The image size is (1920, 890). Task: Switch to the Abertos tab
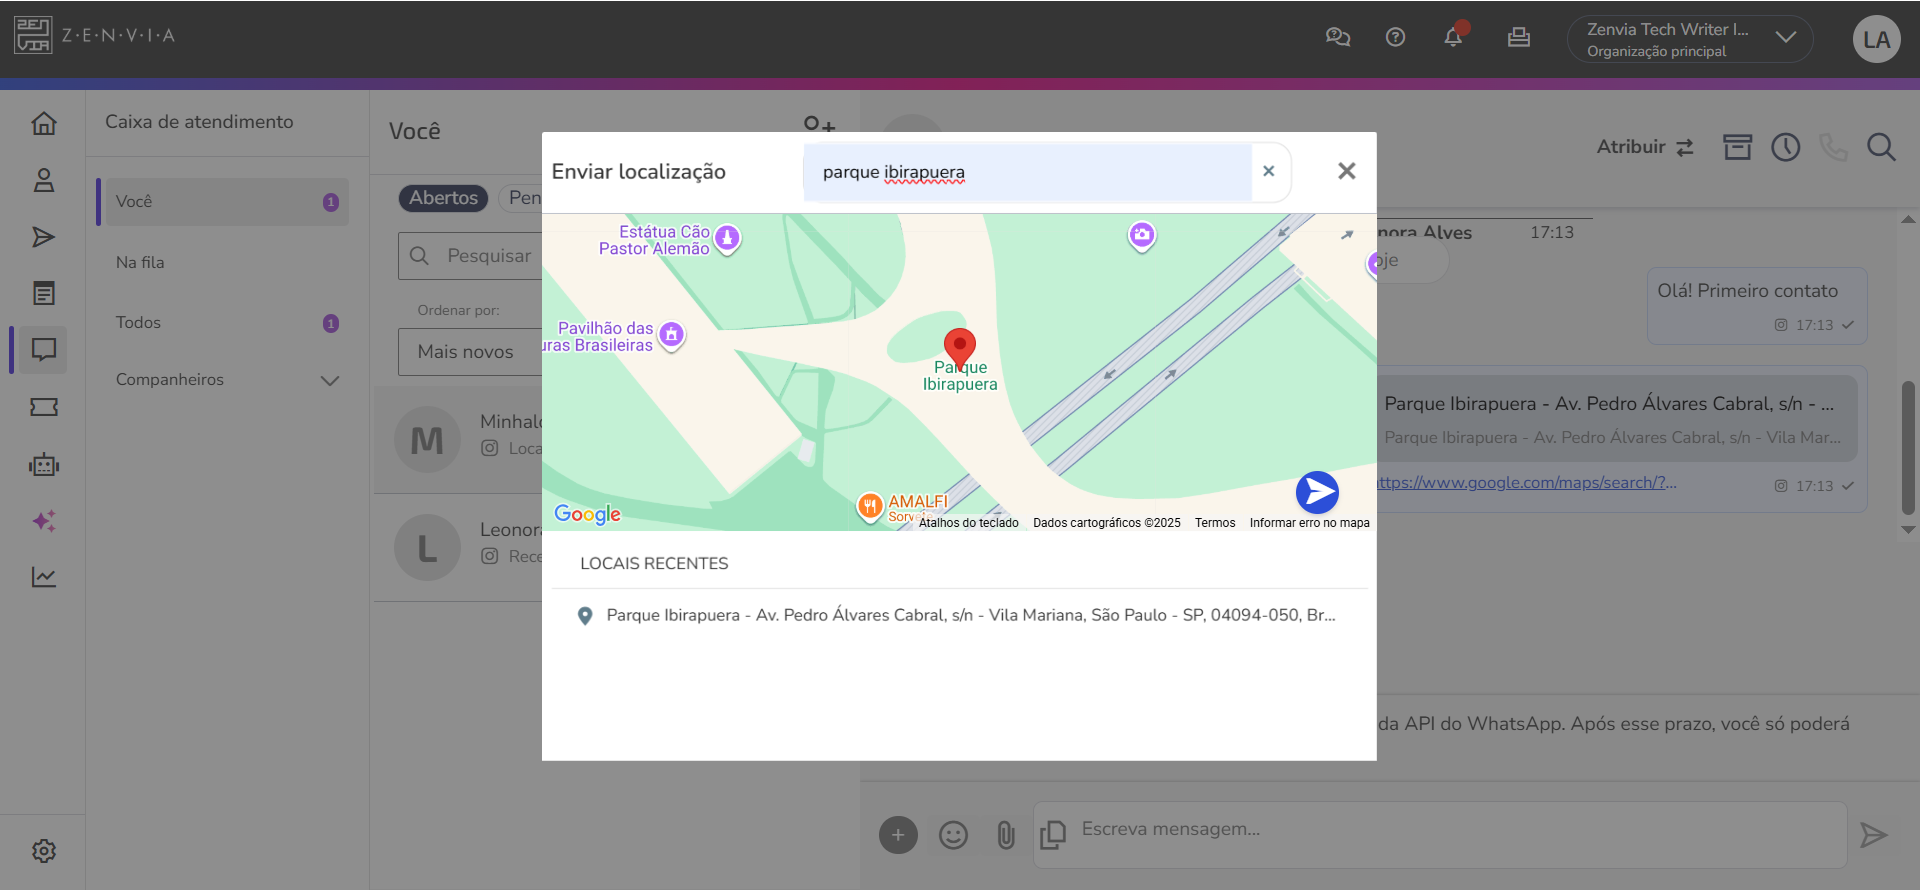coord(443,198)
